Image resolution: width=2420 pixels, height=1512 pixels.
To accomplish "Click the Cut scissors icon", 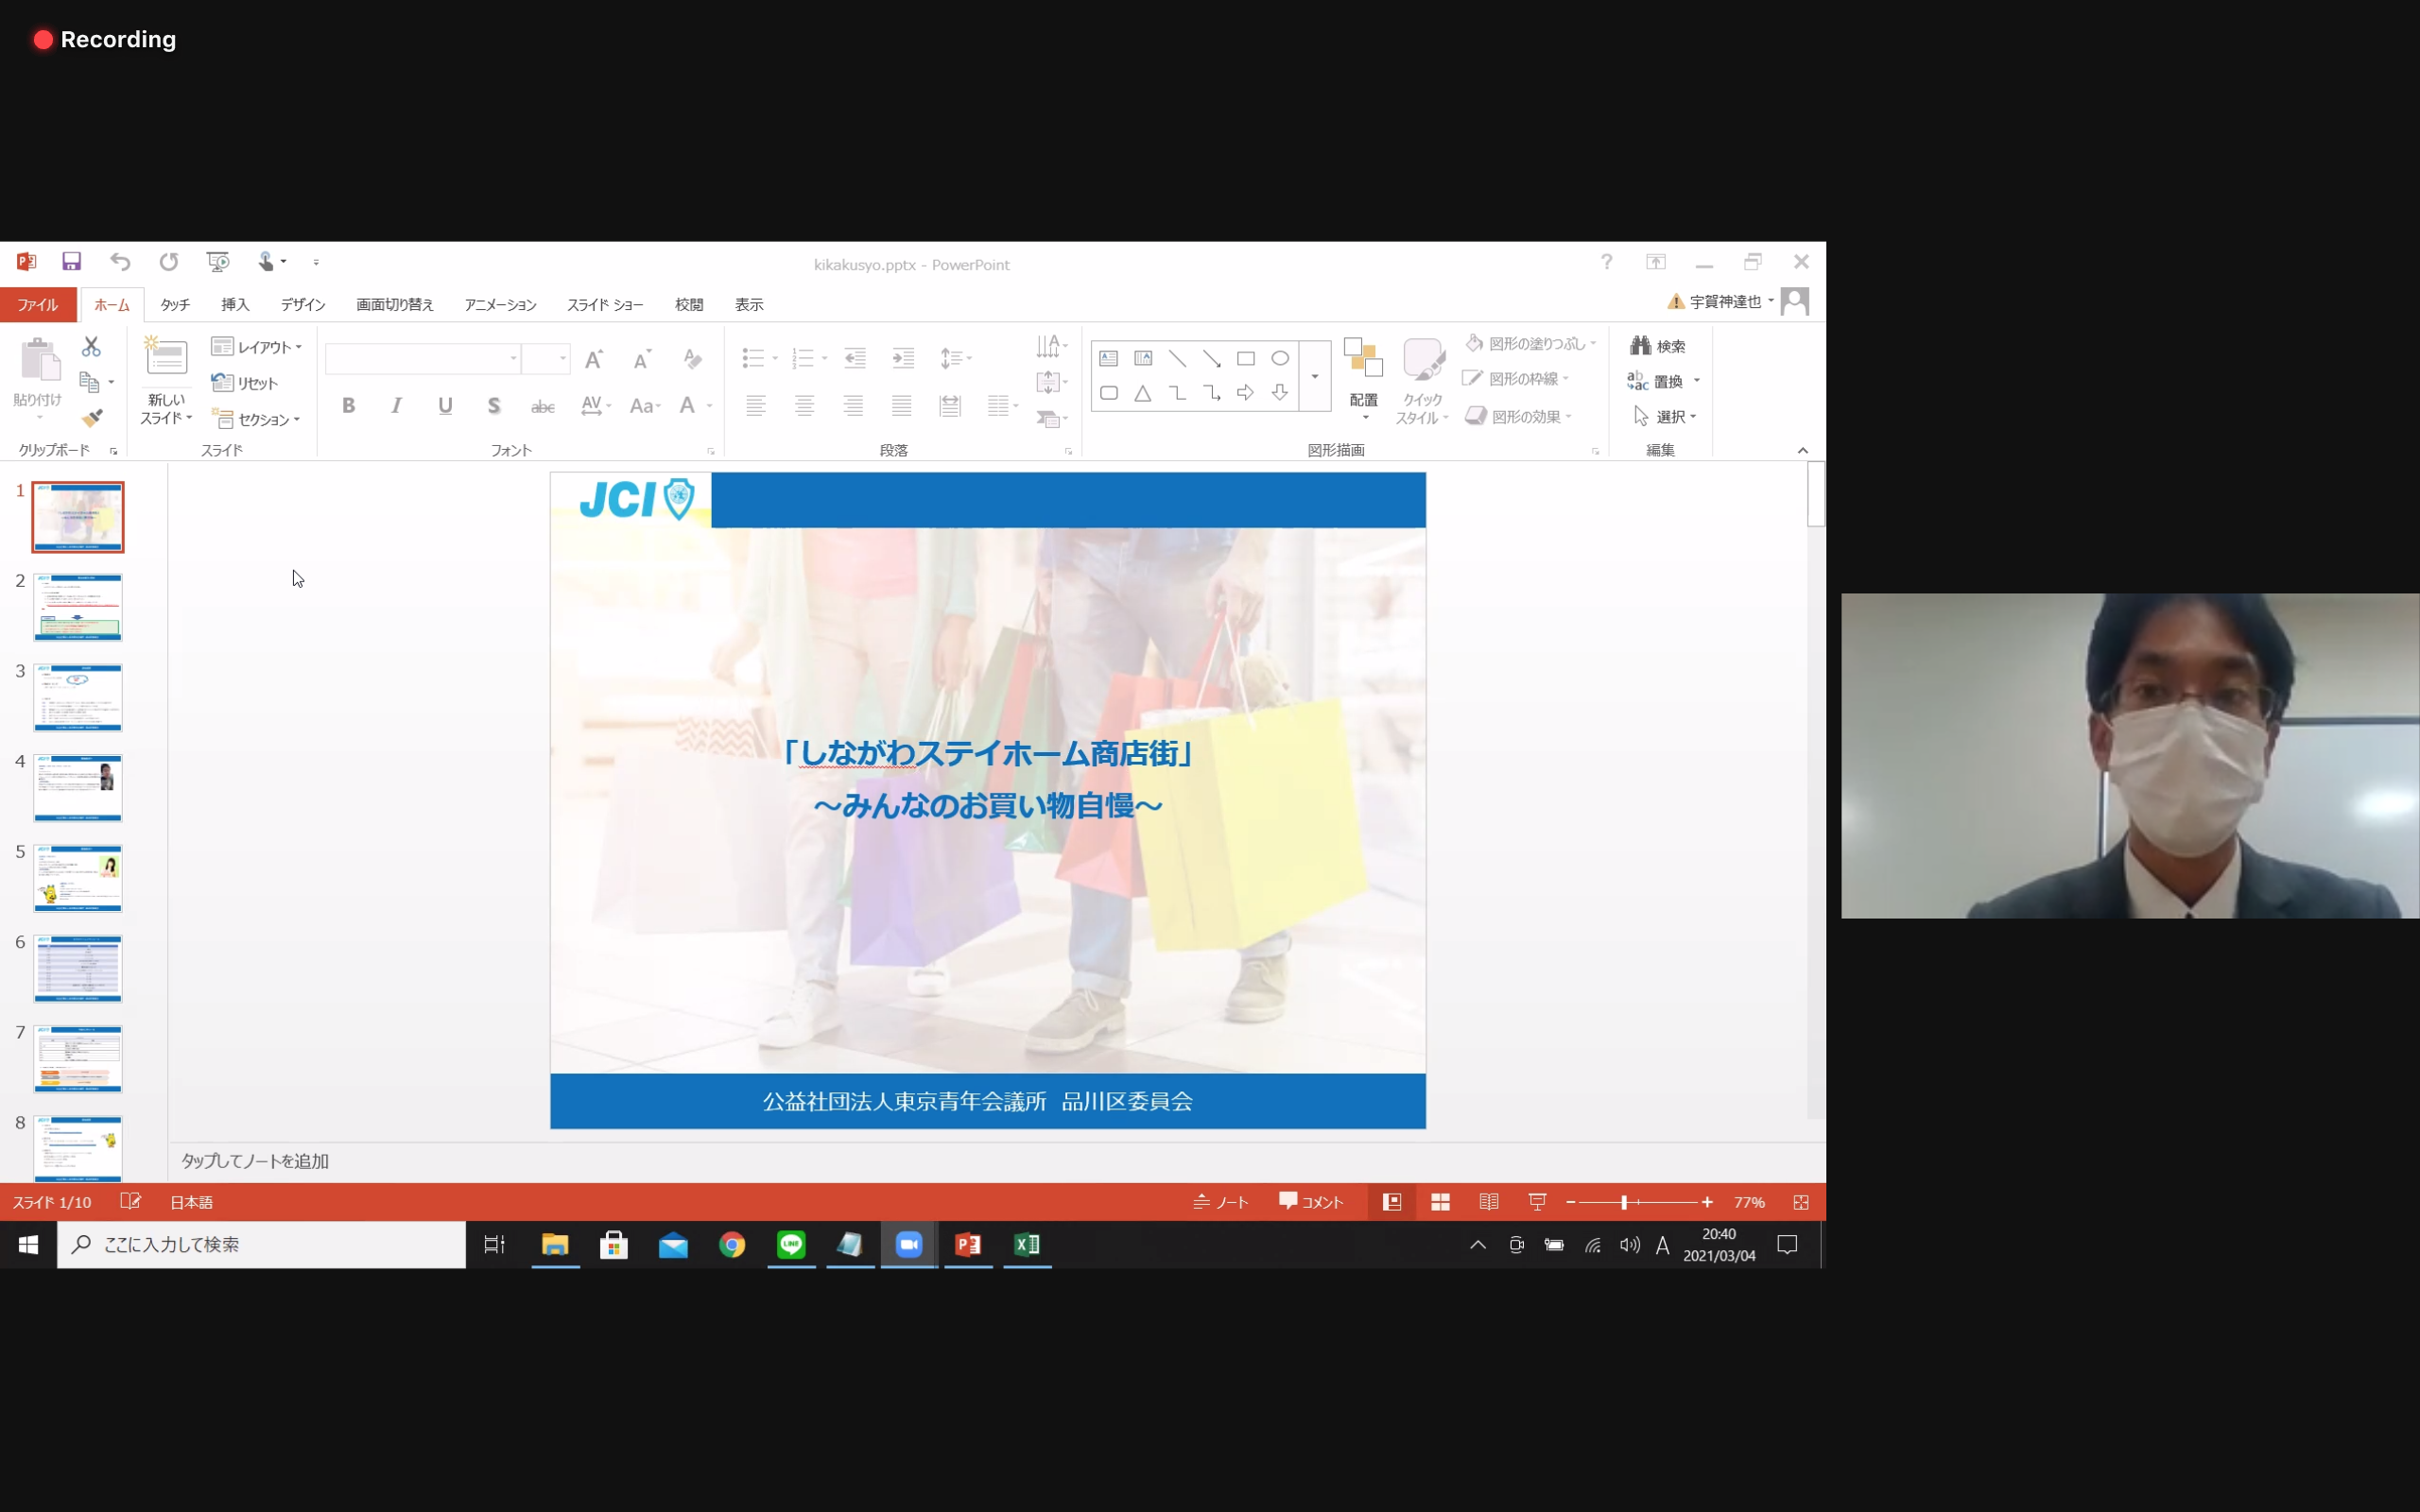I will 91,346.
